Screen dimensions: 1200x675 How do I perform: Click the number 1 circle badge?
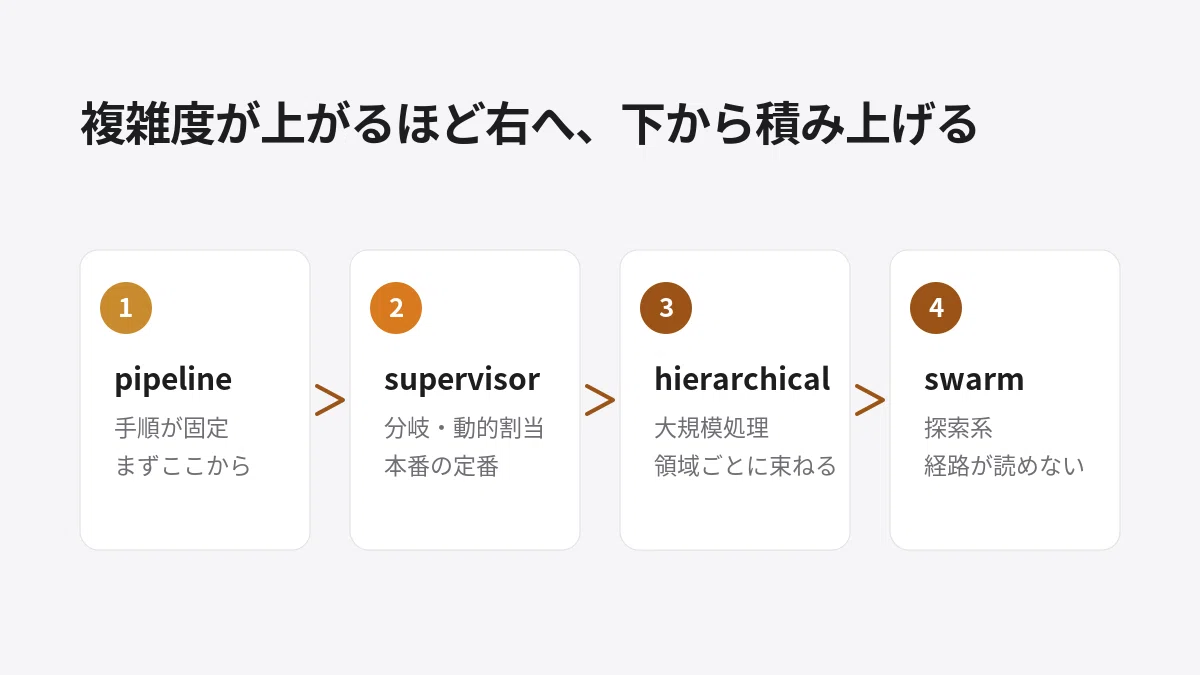(126, 308)
